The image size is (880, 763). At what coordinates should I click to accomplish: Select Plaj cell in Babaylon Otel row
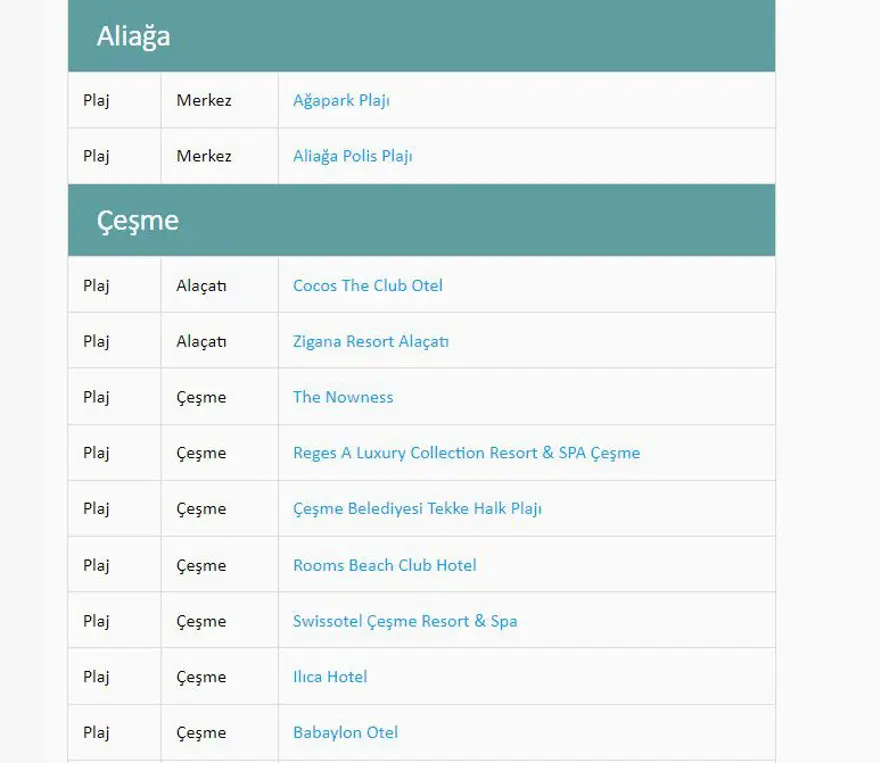[x=96, y=733]
